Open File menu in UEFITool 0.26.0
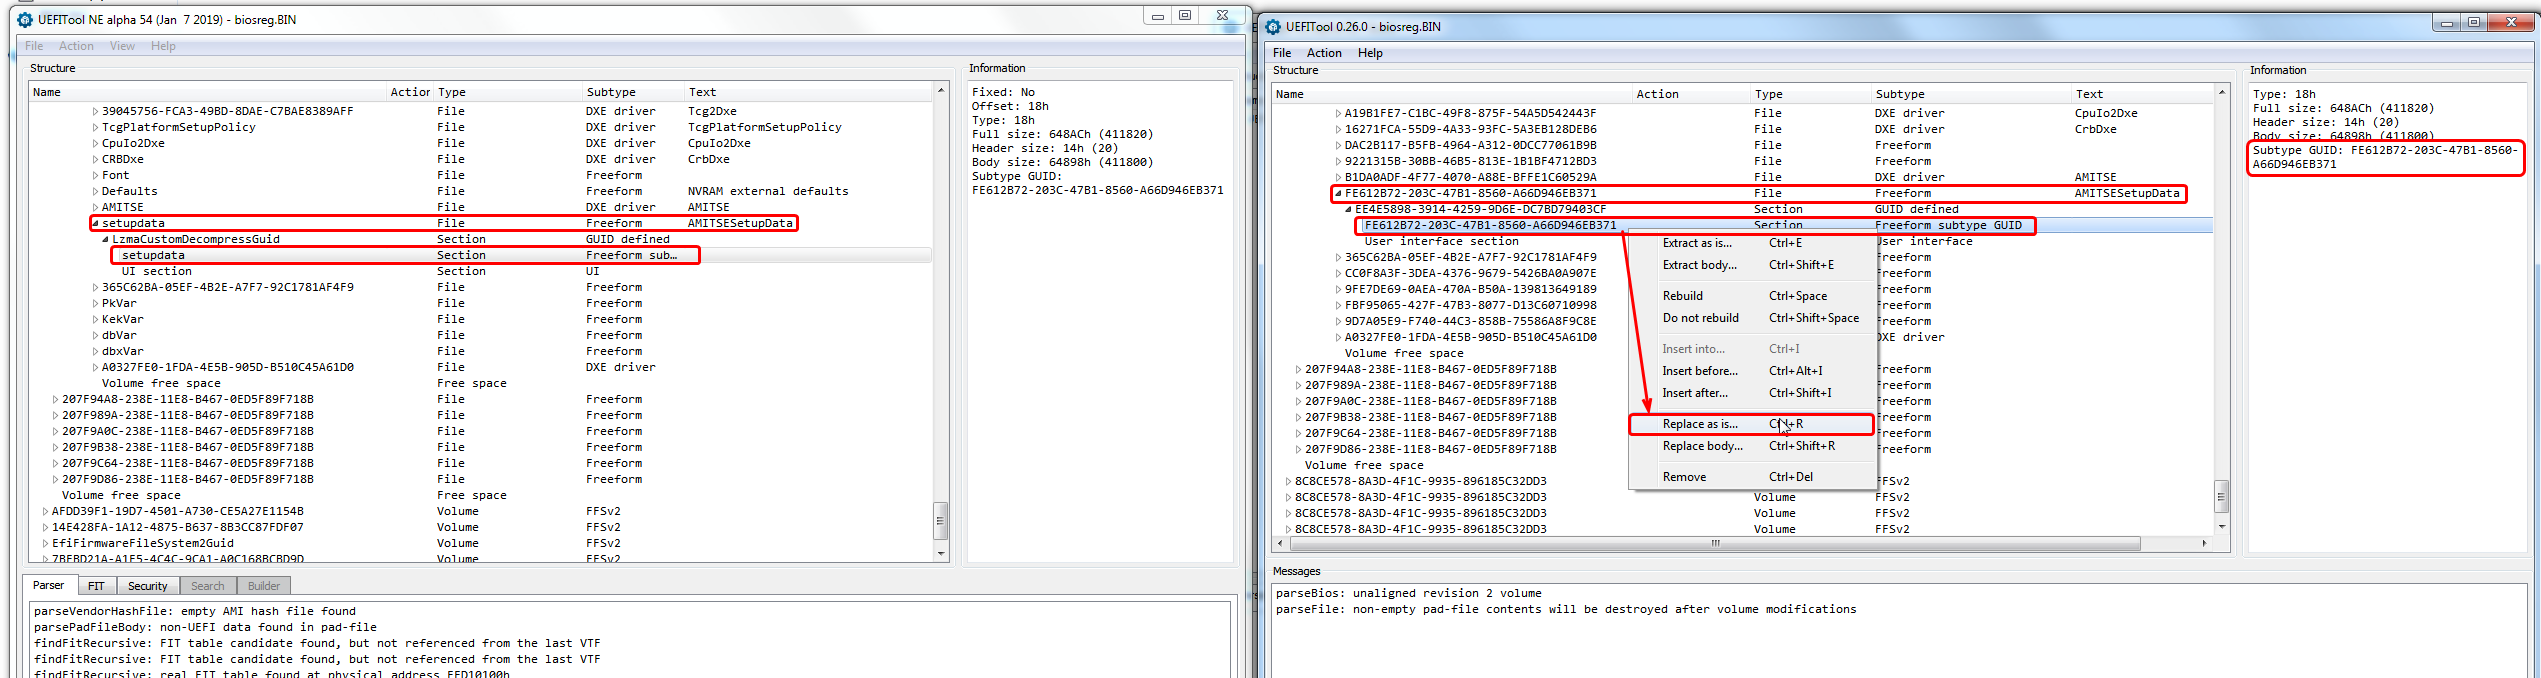 point(1282,53)
